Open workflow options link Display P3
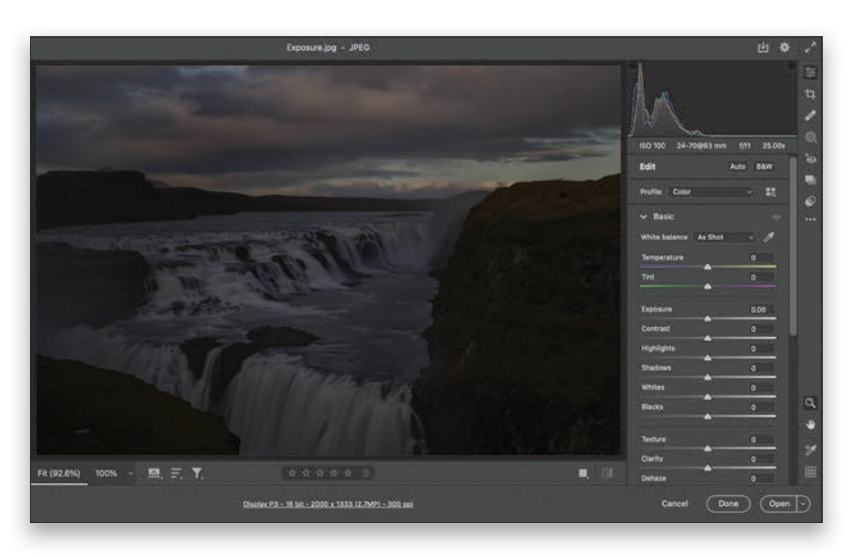This screenshot has height=558, width=852. pos(329,503)
